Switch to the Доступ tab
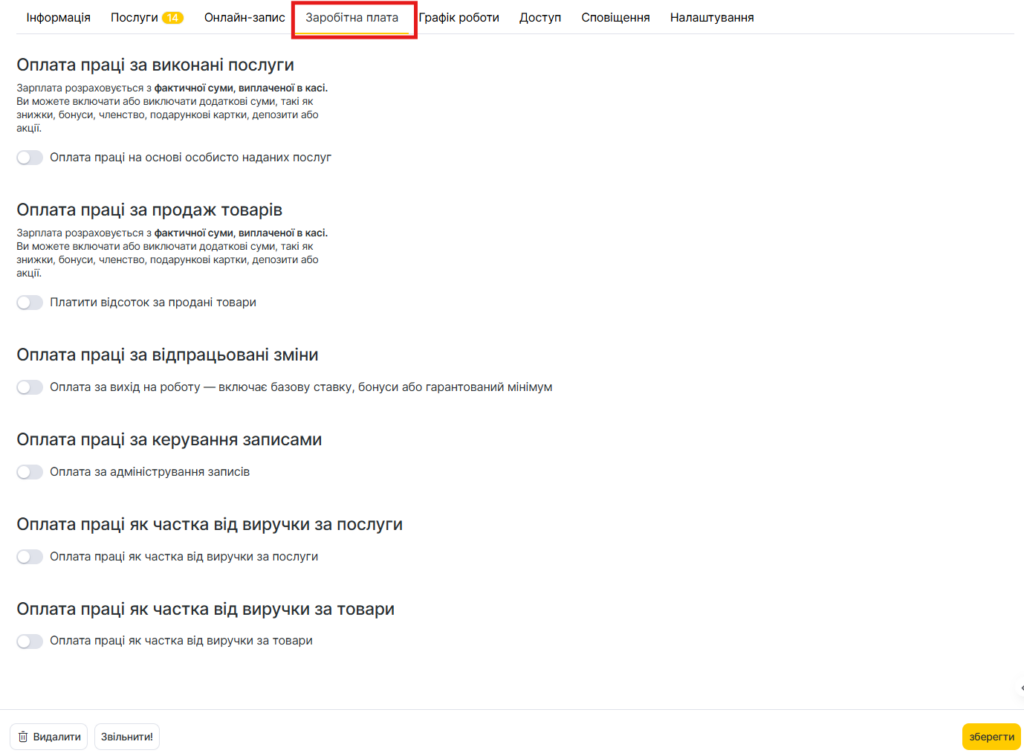 click(x=540, y=18)
